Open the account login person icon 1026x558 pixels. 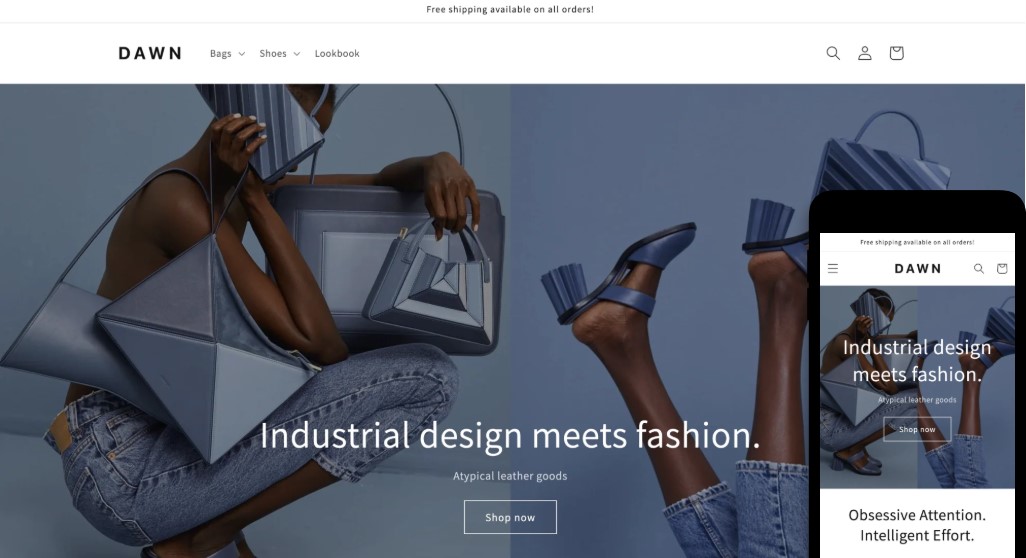point(864,53)
